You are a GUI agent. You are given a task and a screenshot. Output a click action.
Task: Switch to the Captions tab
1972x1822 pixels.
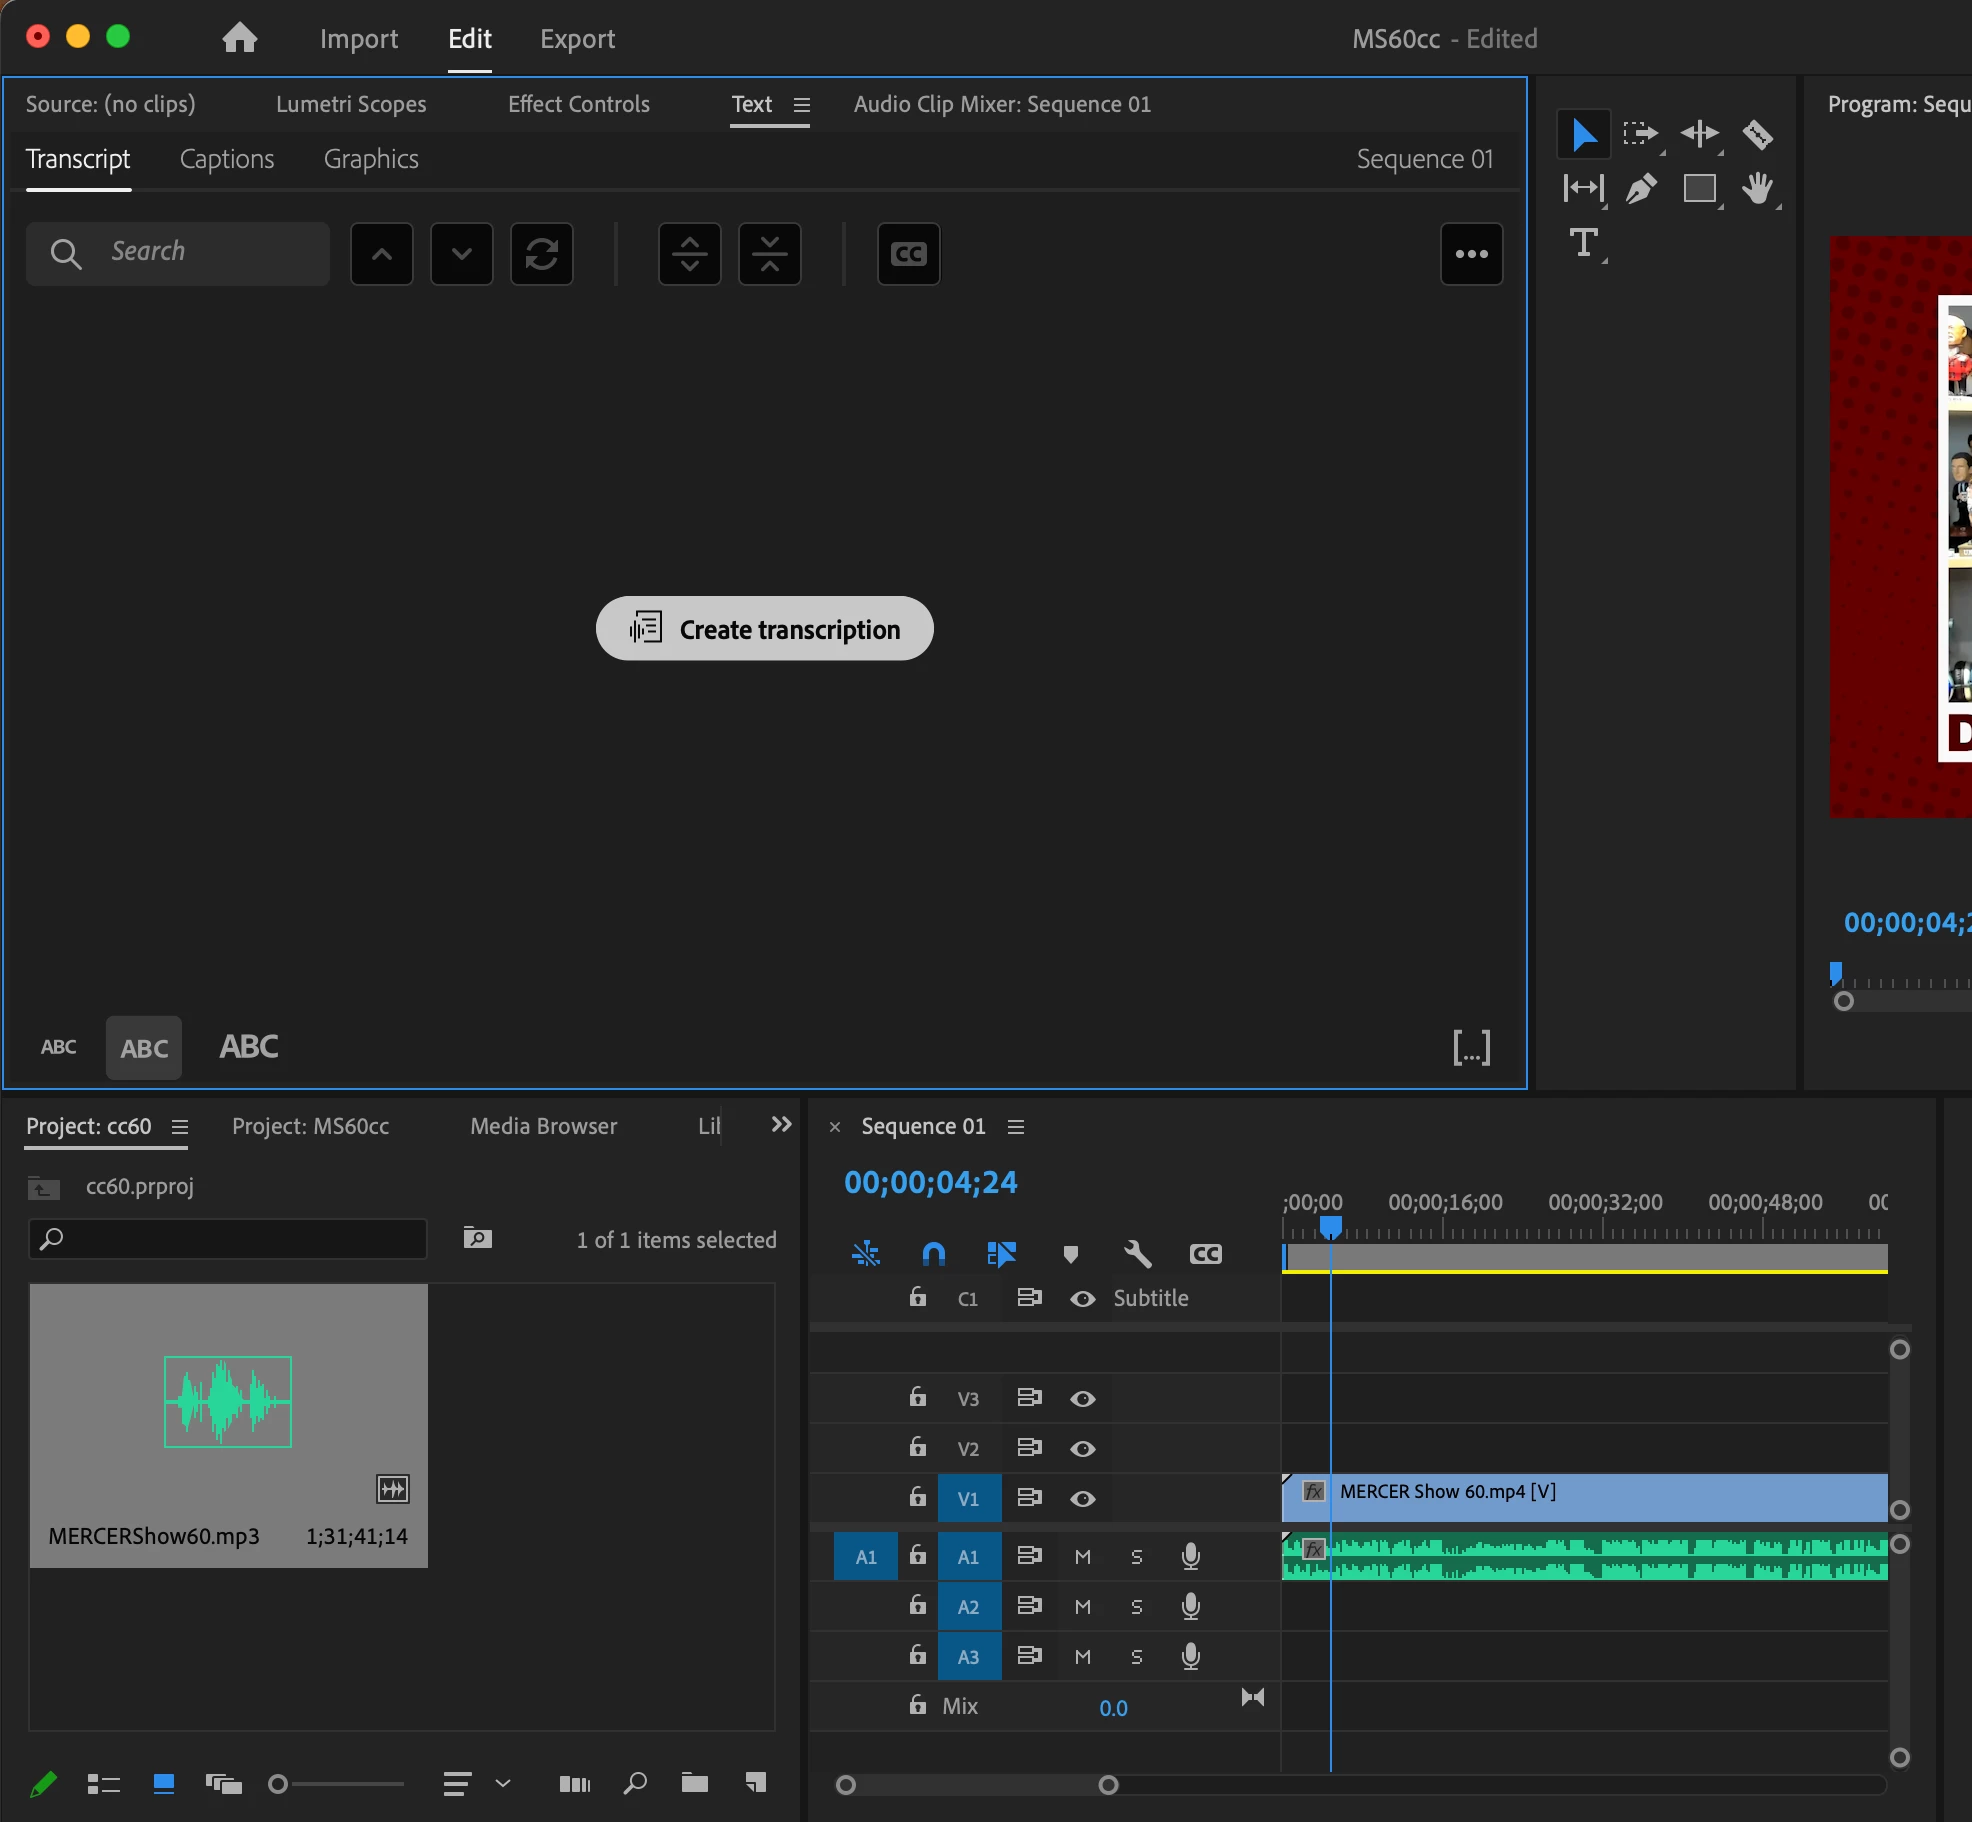click(227, 159)
